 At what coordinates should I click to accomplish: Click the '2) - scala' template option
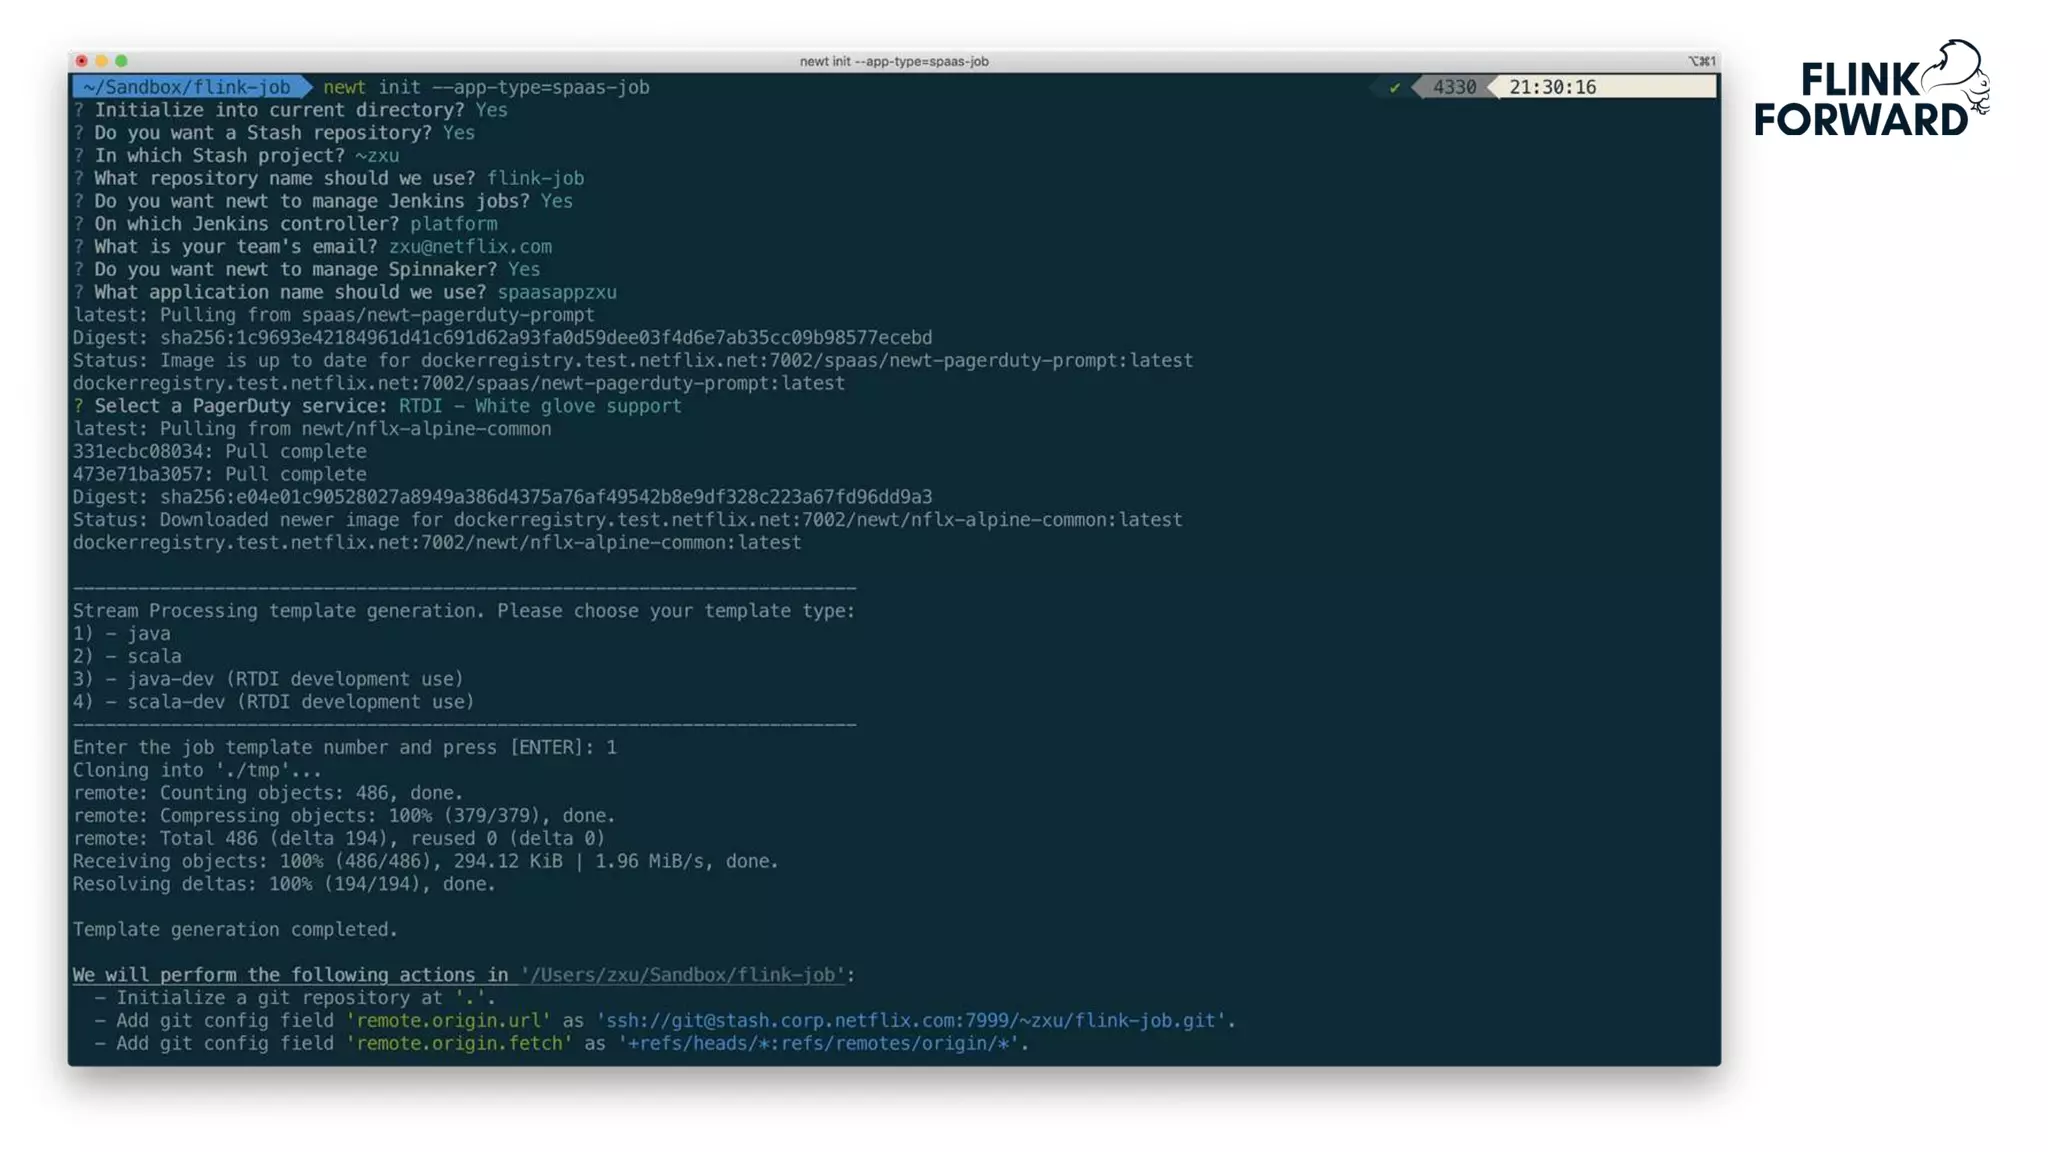click(127, 657)
